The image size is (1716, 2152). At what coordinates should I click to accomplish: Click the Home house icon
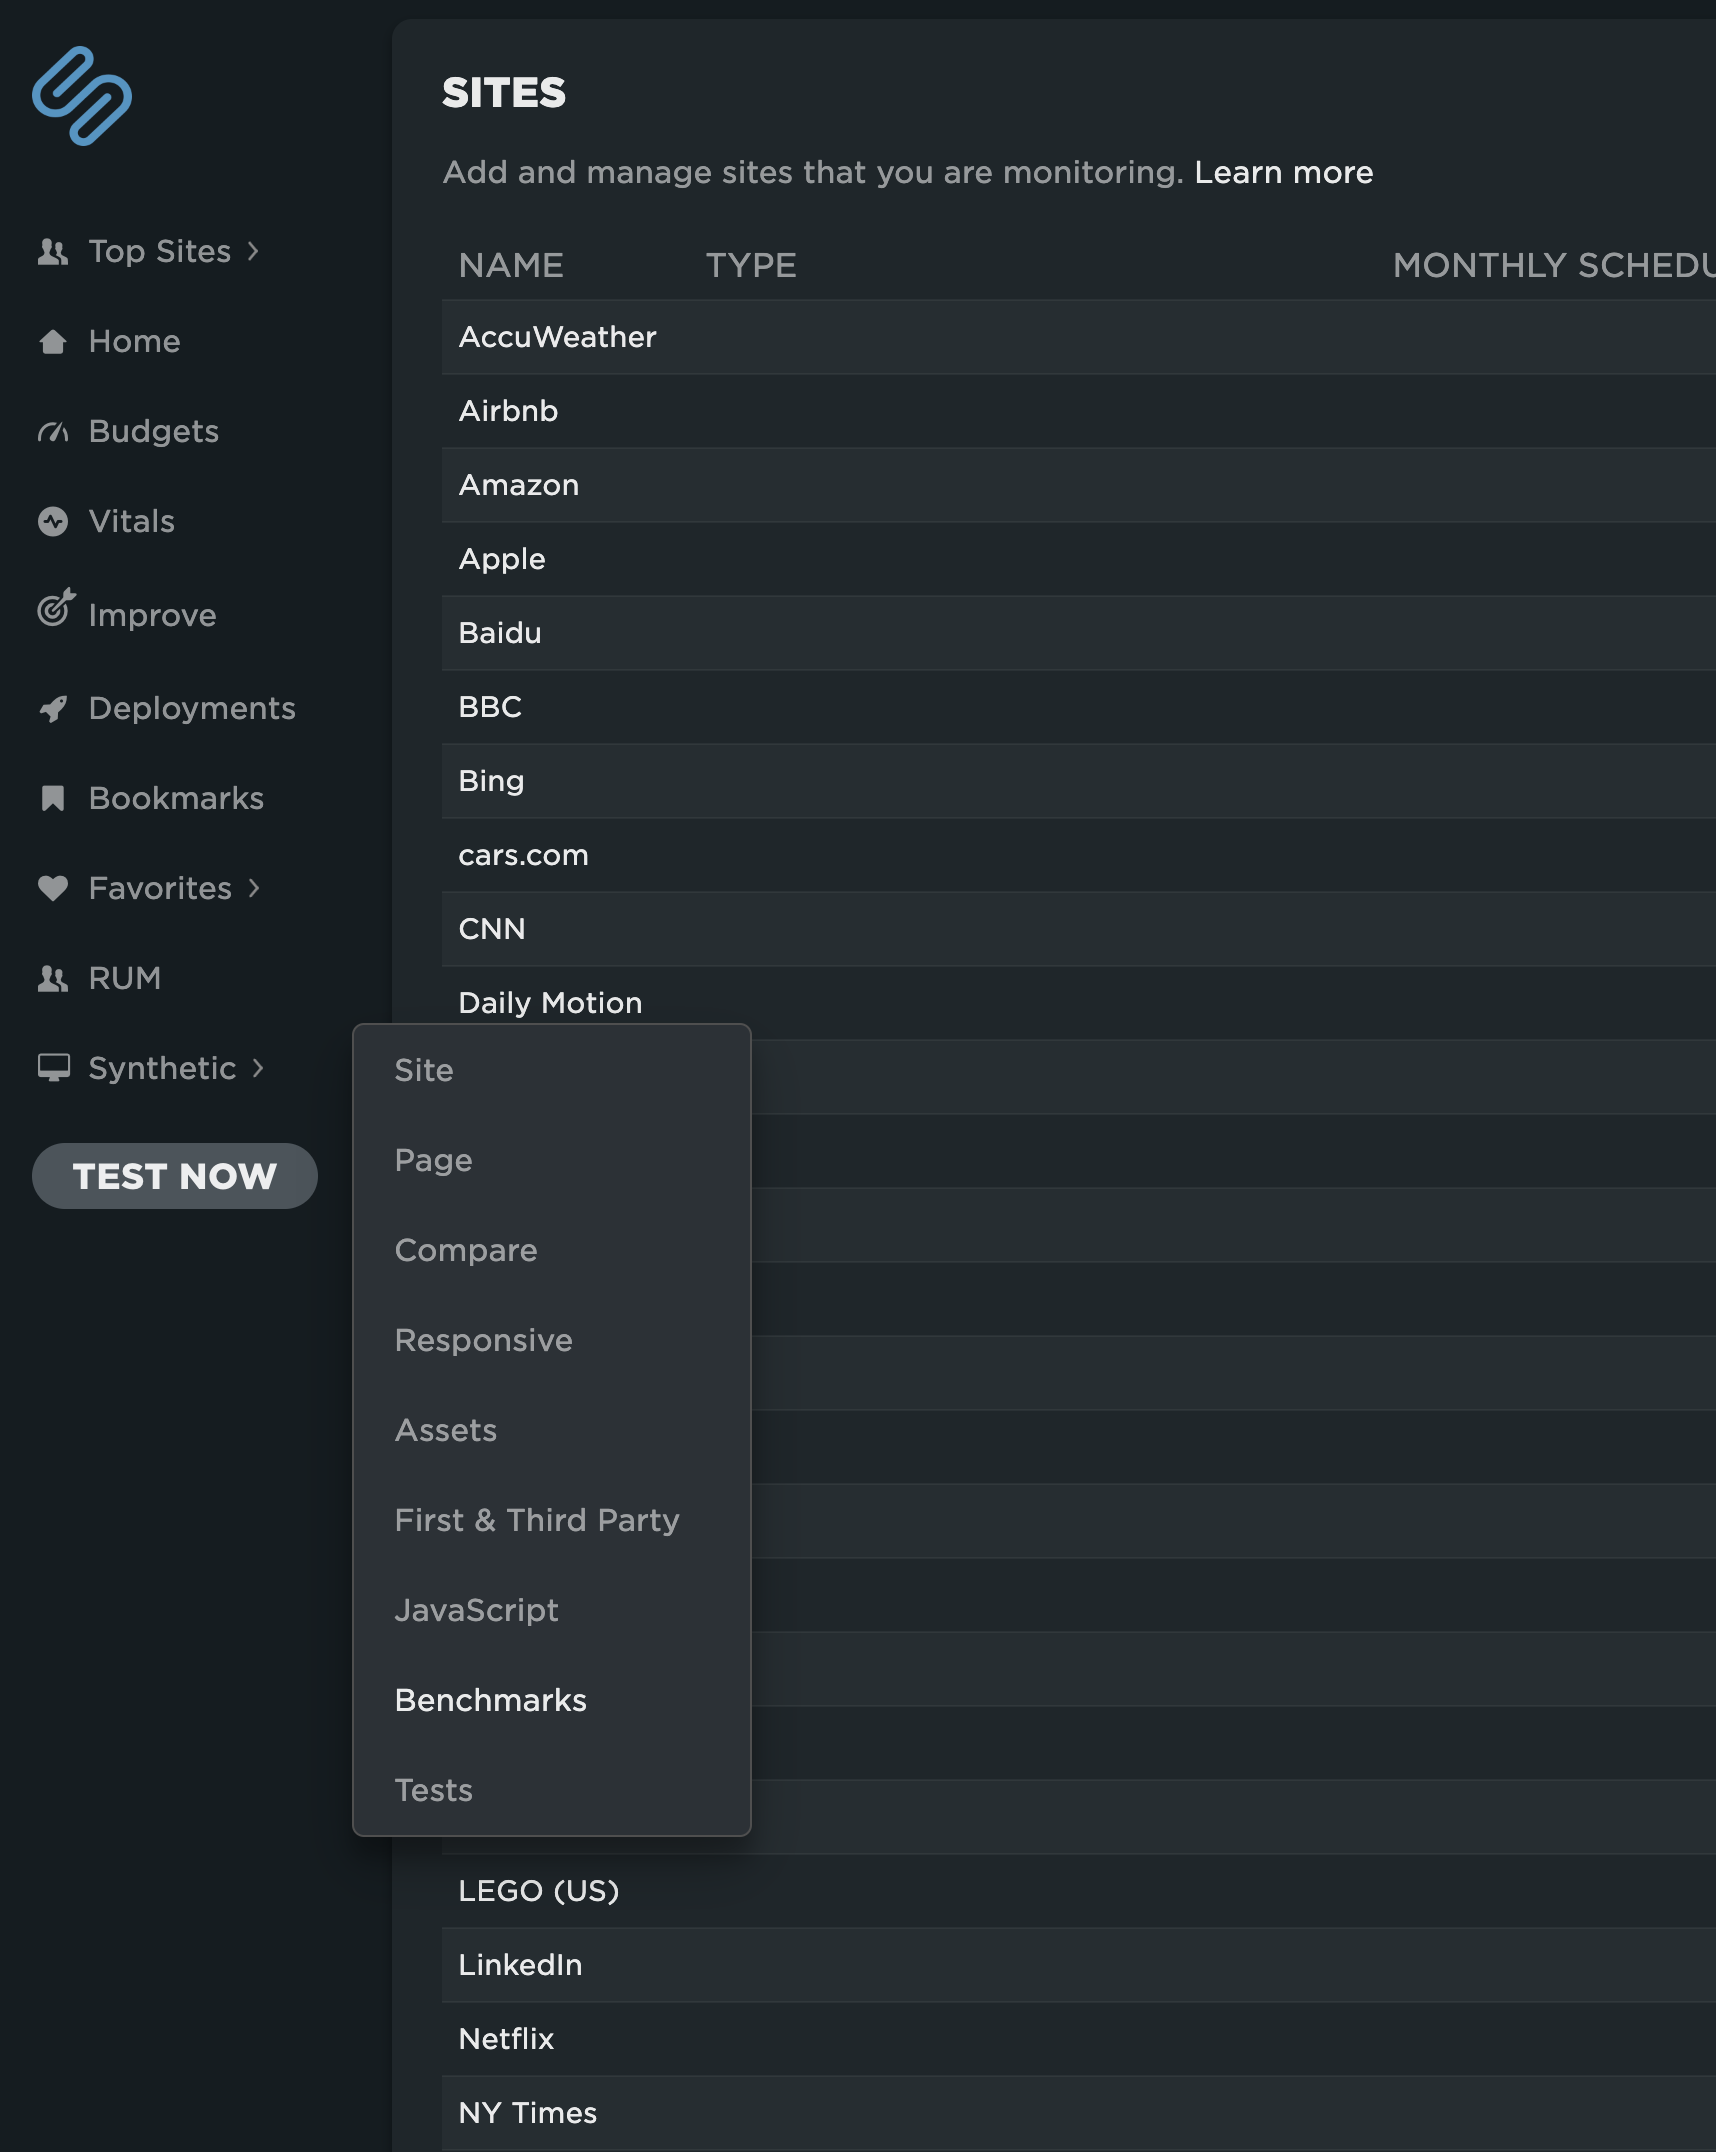[x=53, y=342]
